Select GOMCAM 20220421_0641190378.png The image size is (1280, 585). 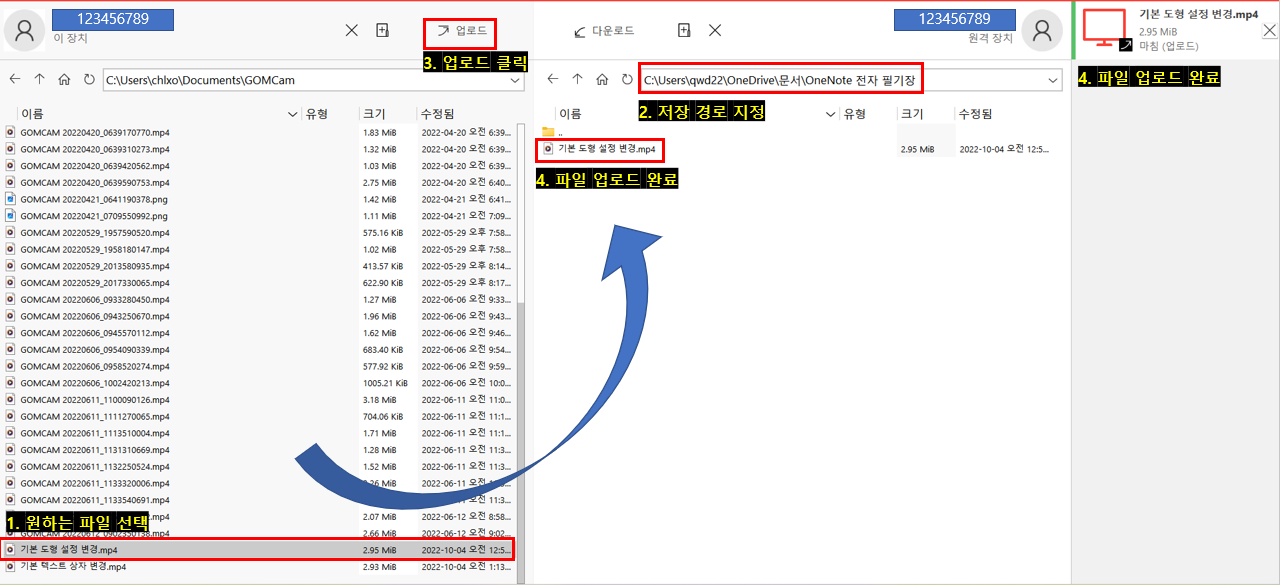94,199
